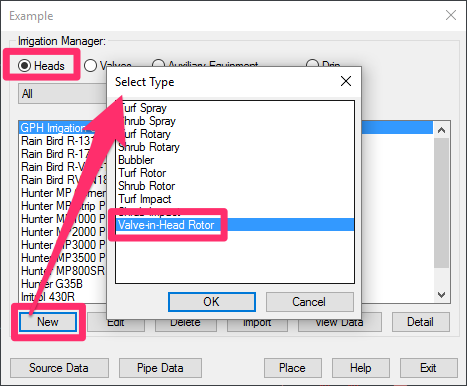Close the Select Type dialog
467x386 pixels.
tap(346, 81)
